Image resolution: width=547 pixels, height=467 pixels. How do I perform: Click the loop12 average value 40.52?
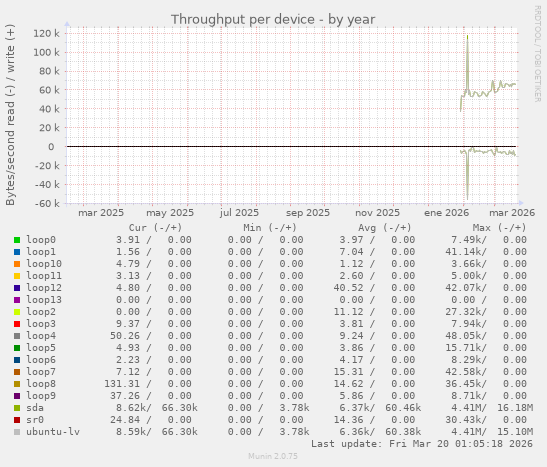349,287
